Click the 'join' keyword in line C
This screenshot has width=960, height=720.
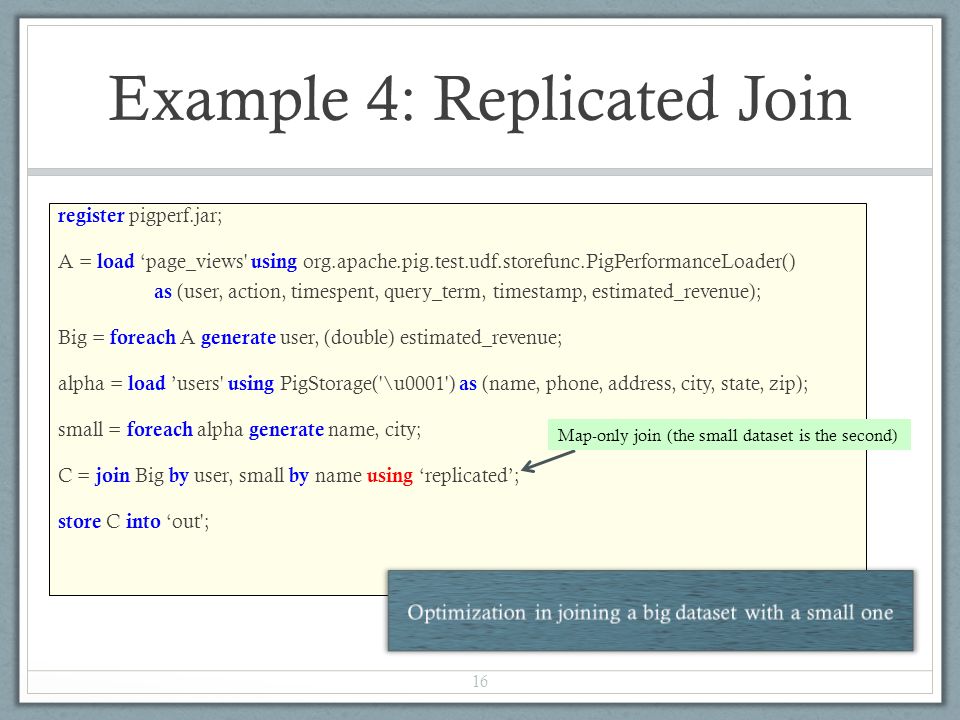point(112,476)
